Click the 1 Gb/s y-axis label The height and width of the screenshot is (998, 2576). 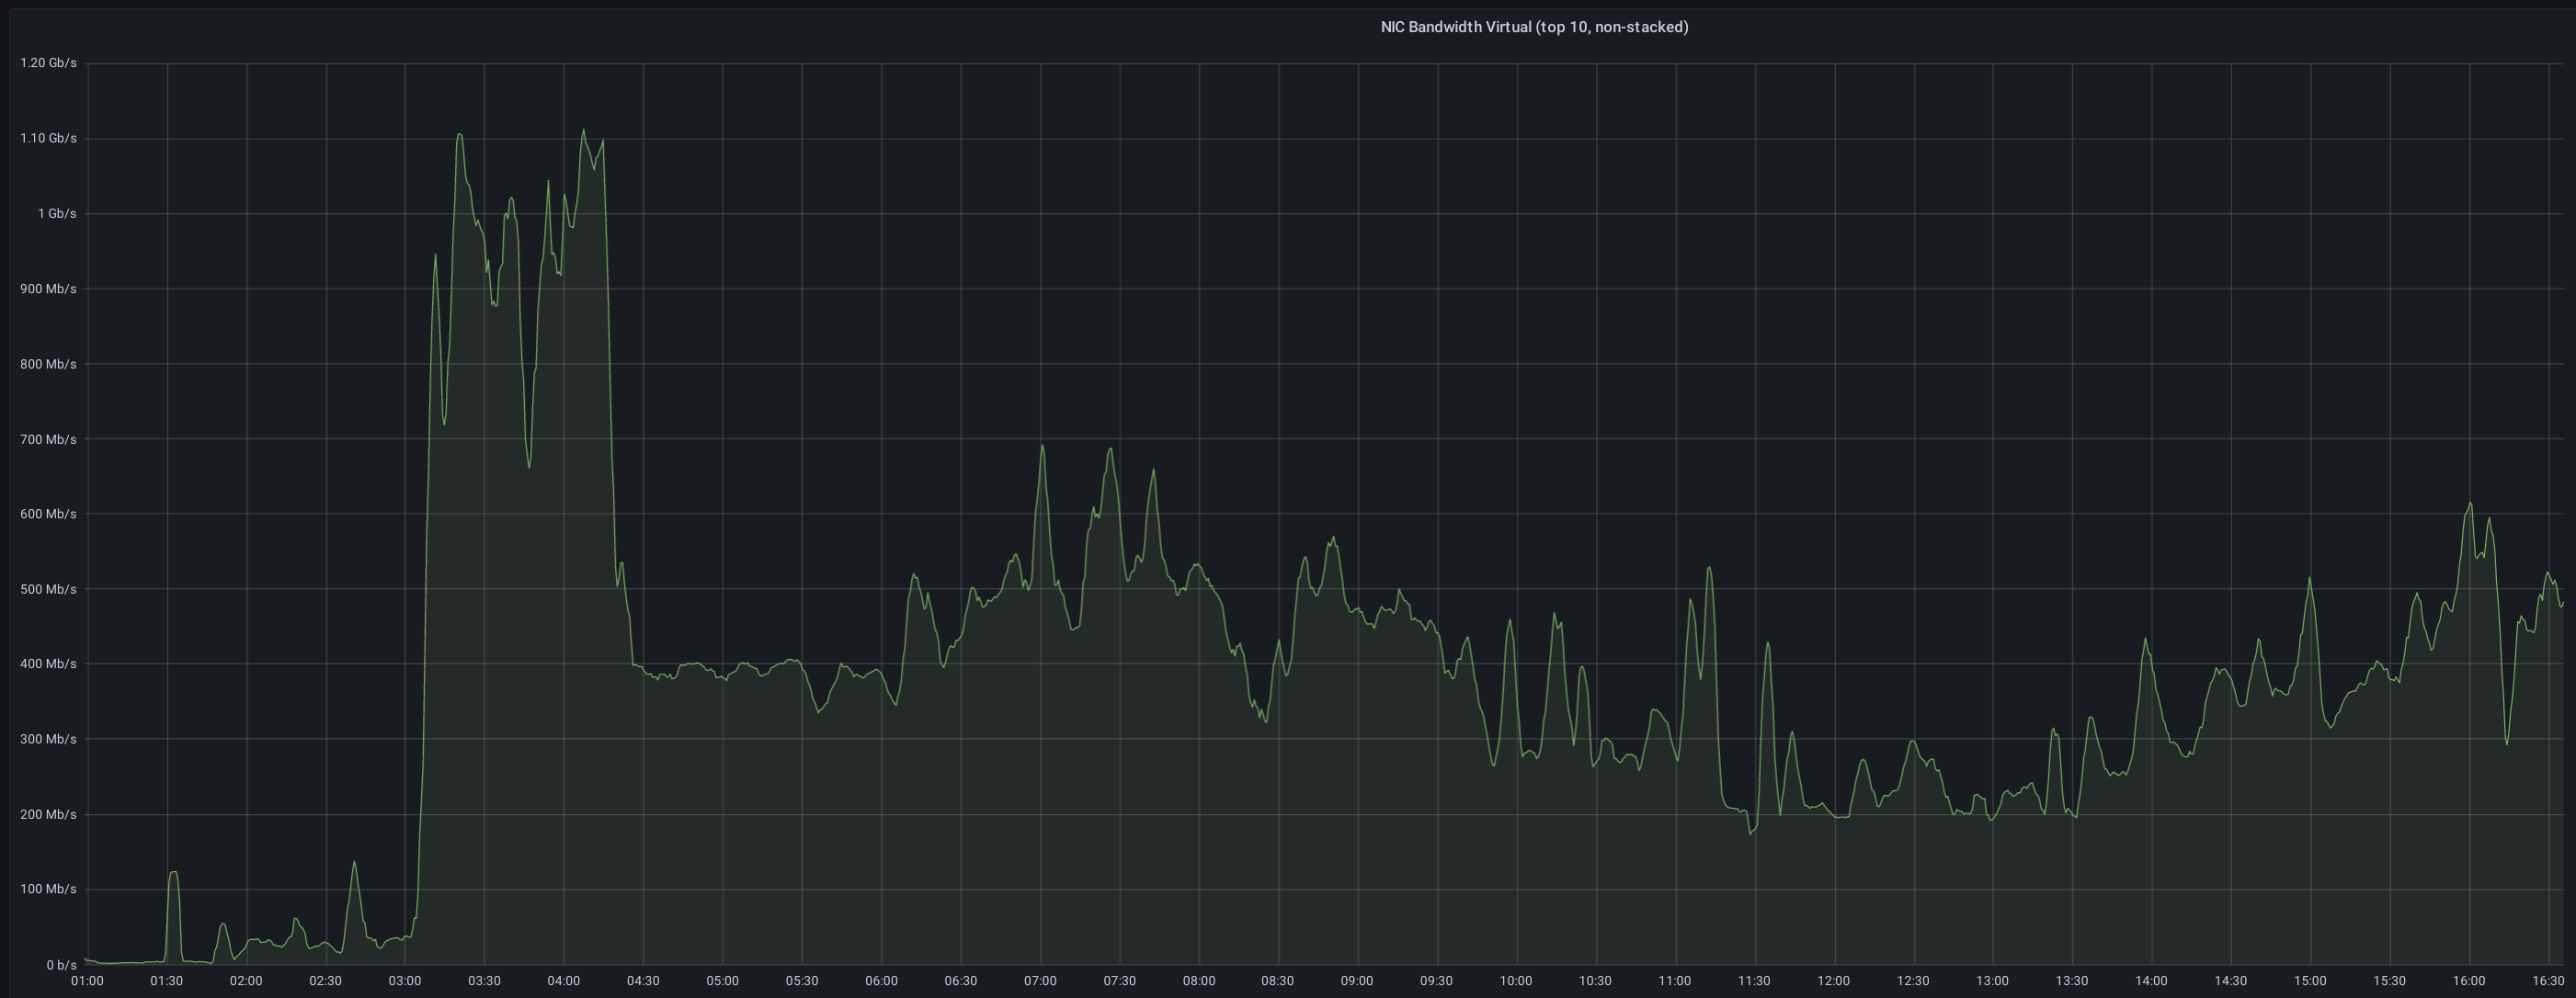[x=56, y=214]
